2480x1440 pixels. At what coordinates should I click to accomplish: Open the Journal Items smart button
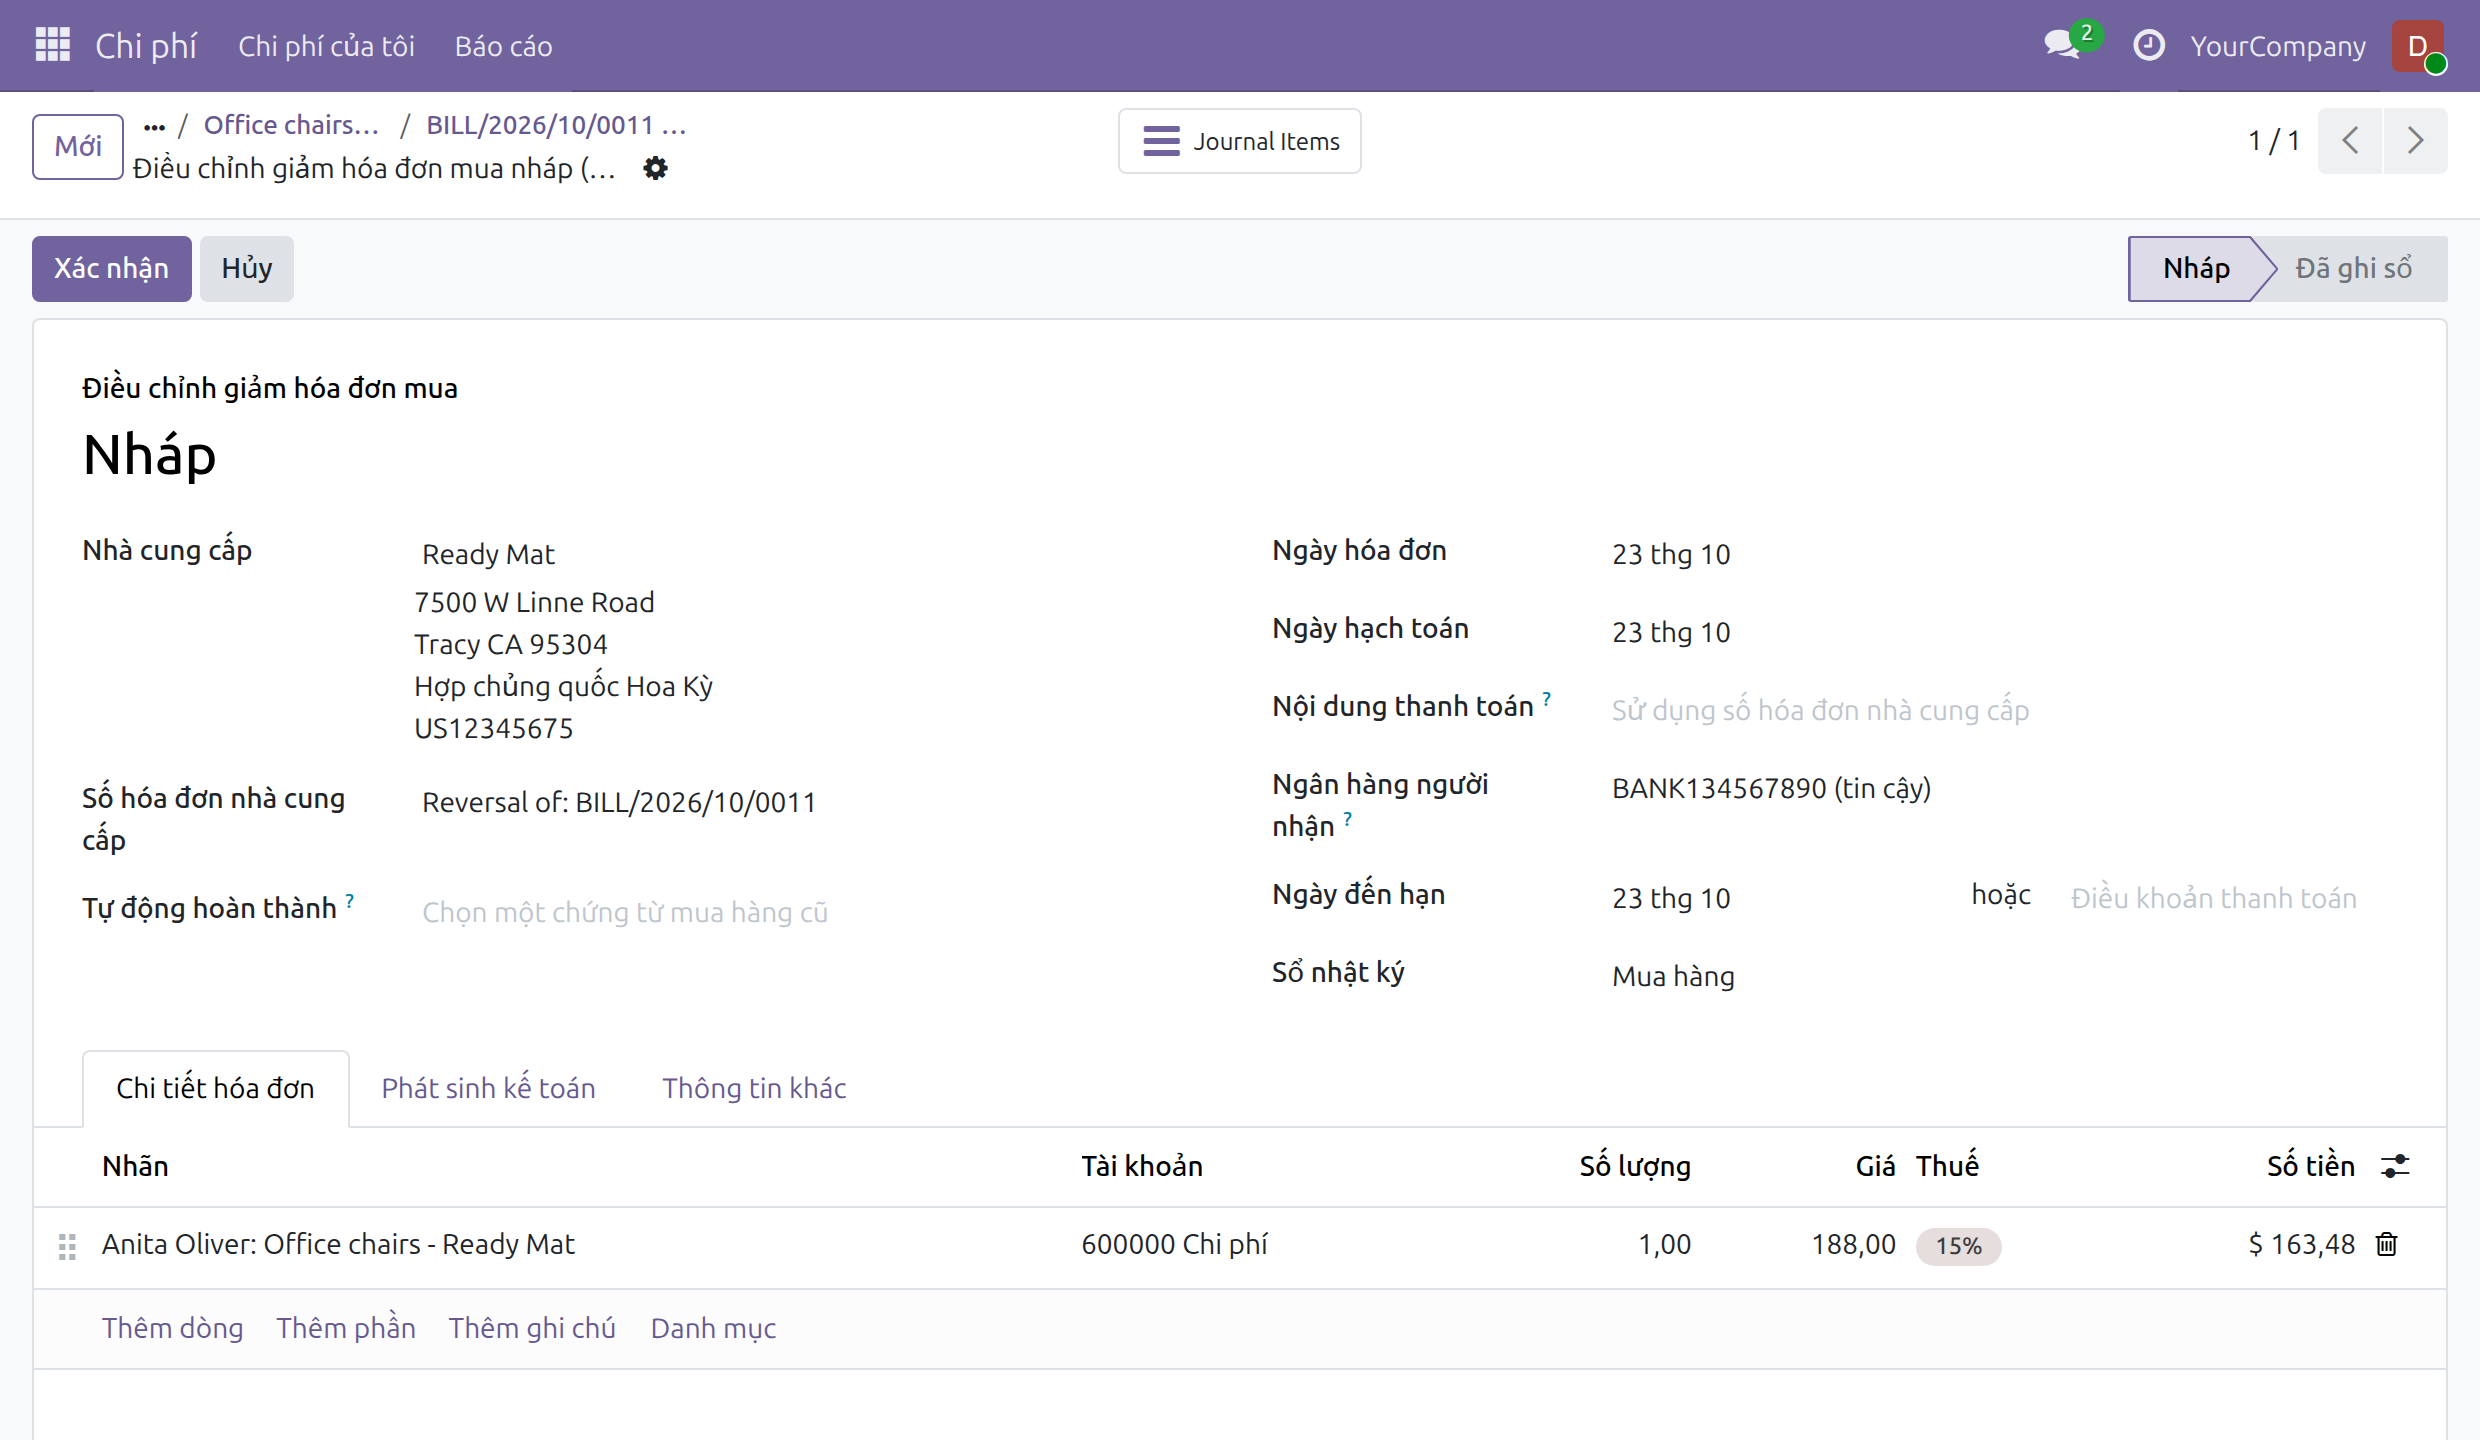1240,141
